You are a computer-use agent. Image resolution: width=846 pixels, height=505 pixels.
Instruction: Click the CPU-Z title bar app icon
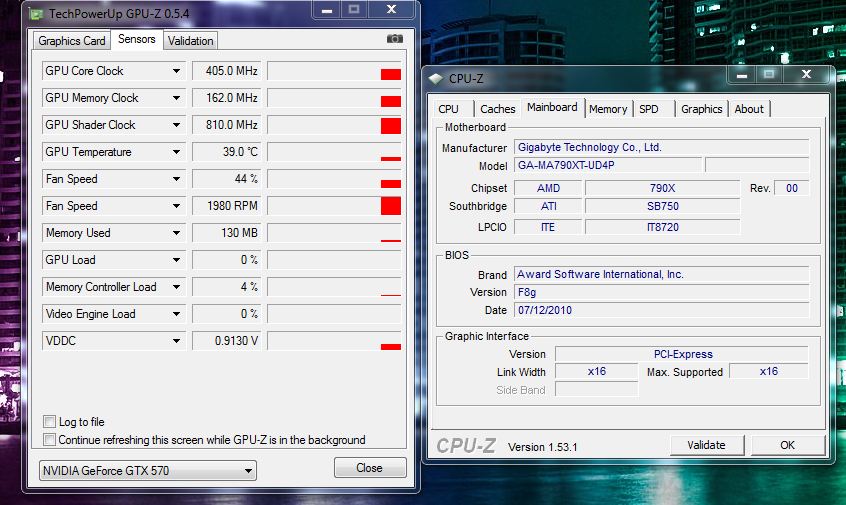(x=435, y=79)
